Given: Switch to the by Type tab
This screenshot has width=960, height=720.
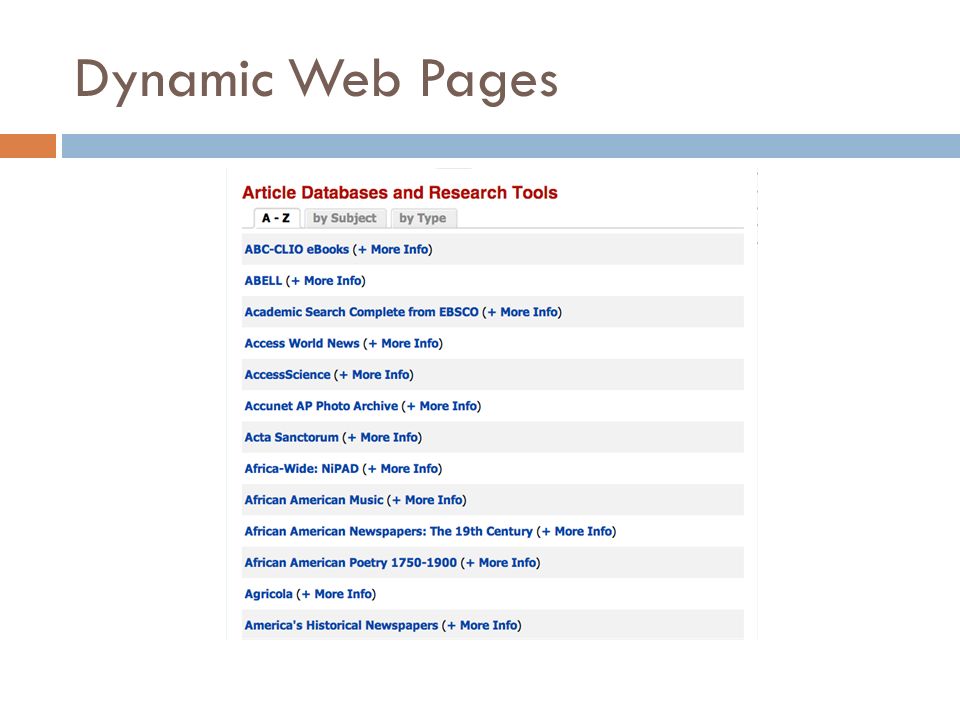Looking at the screenshot, I should 423,218.
